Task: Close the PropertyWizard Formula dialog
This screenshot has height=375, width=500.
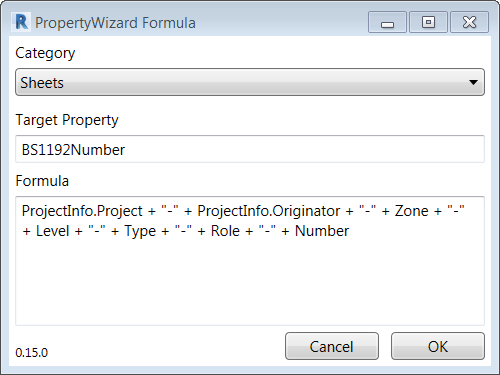Action: [x=470, y=22]
